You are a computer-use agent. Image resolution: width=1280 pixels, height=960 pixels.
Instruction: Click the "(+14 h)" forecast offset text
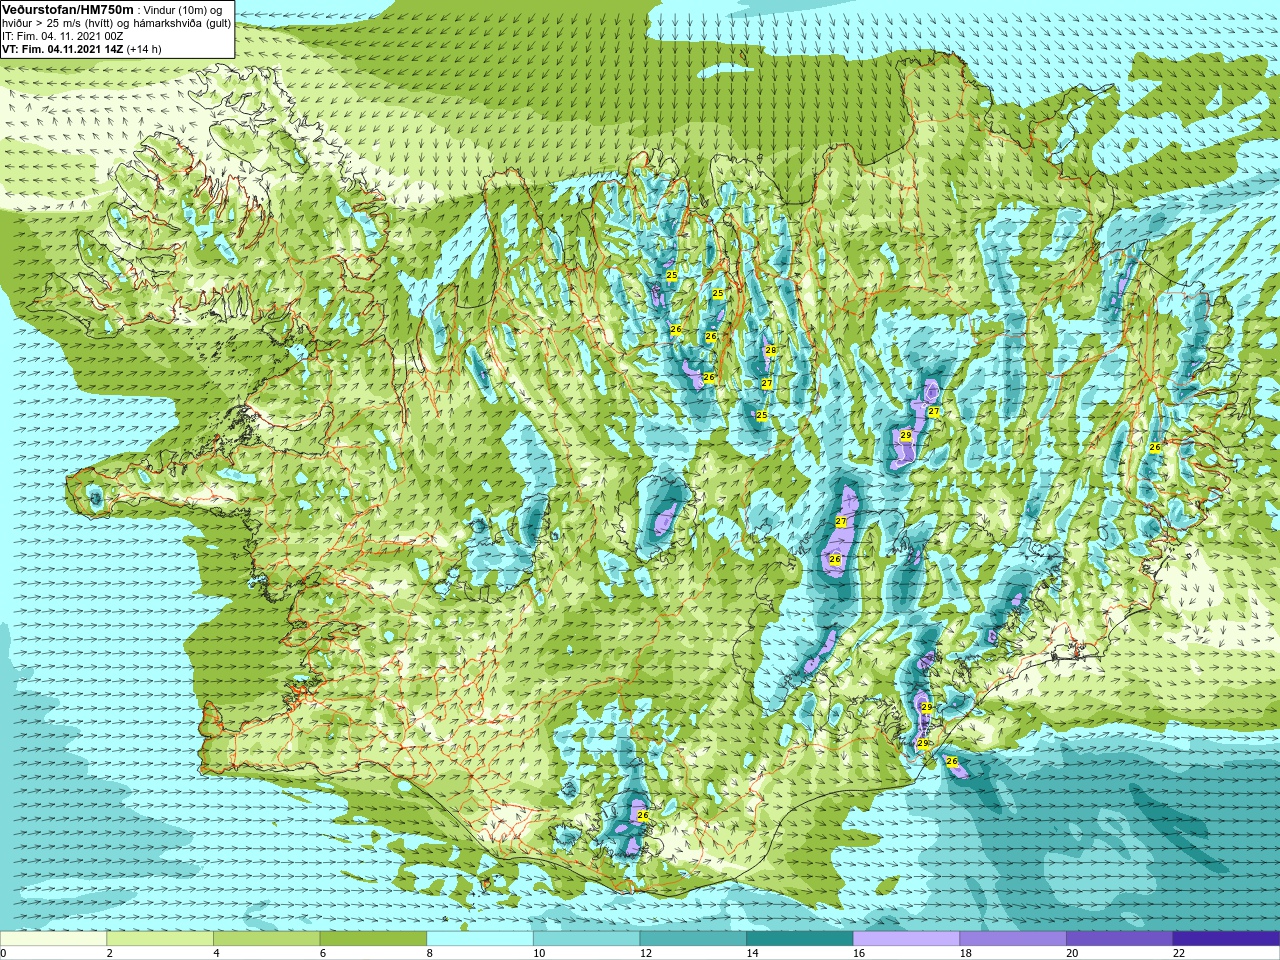click(x=144, y=49)
